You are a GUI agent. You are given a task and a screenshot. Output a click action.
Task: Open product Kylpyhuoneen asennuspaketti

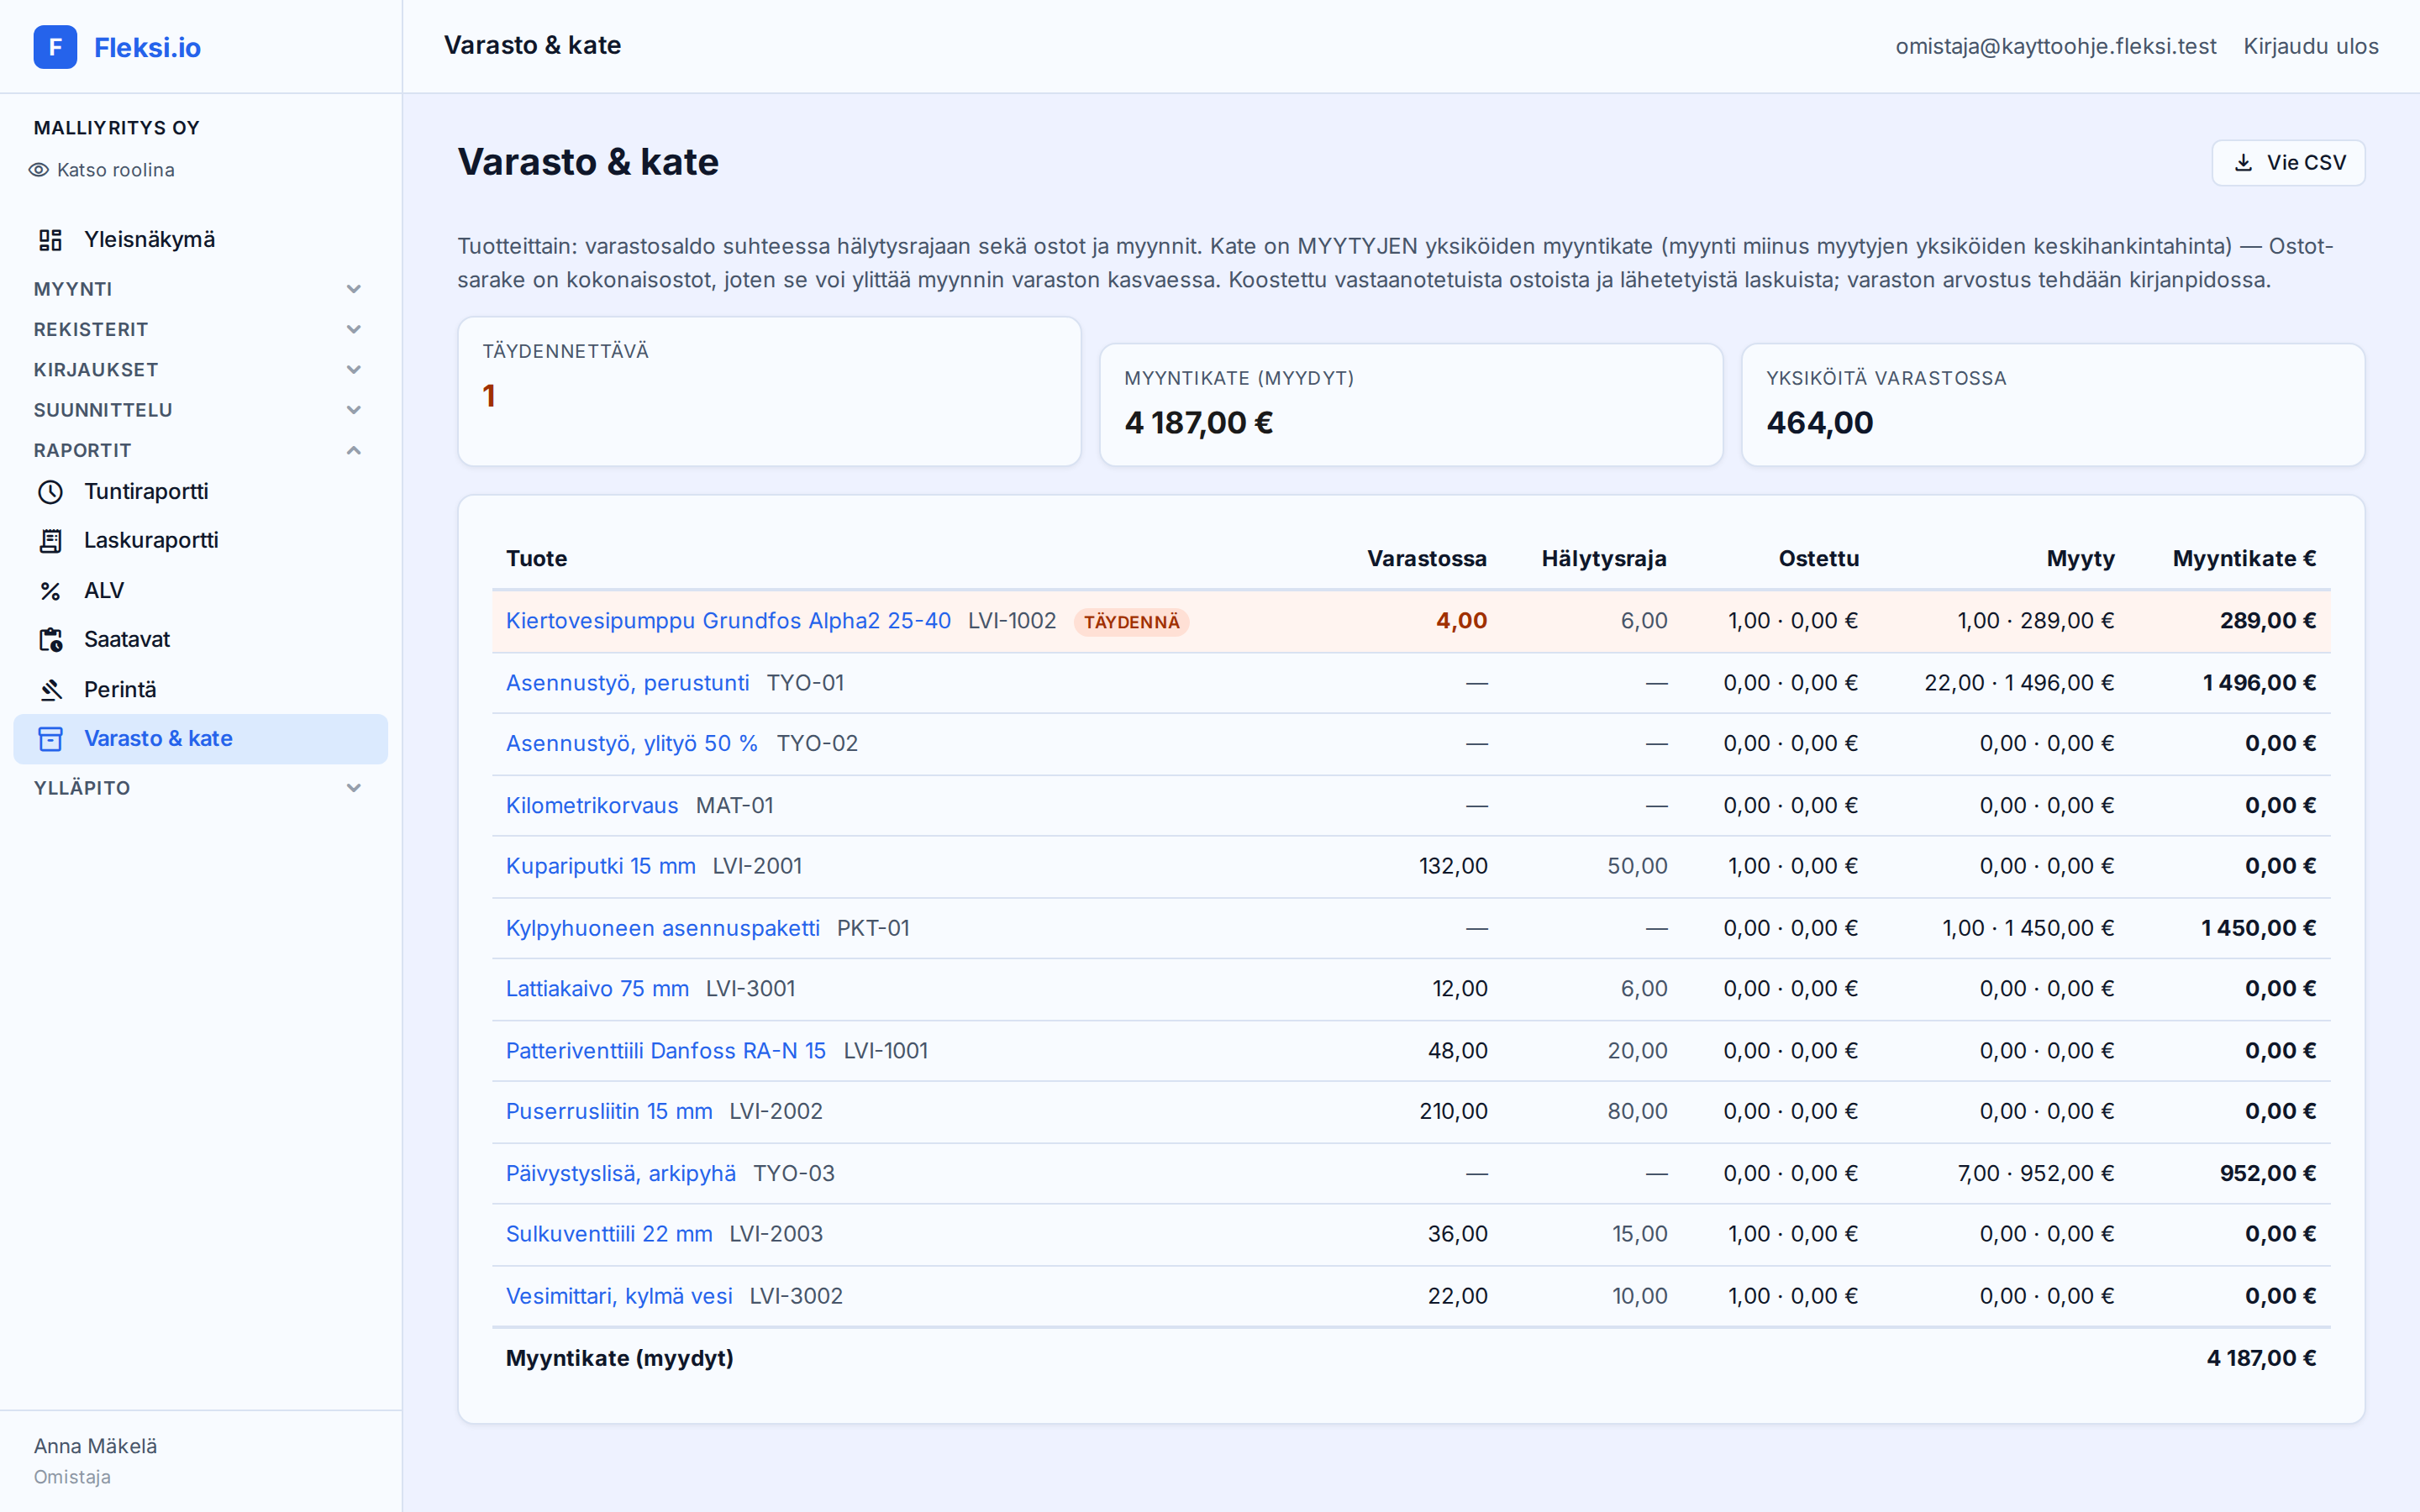(662, 928)
